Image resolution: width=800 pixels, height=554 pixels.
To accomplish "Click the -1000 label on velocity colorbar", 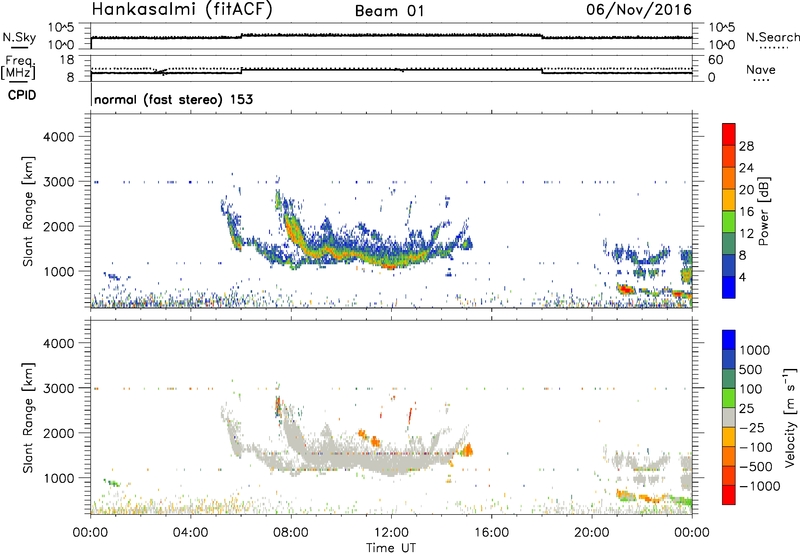I will 760,486.
